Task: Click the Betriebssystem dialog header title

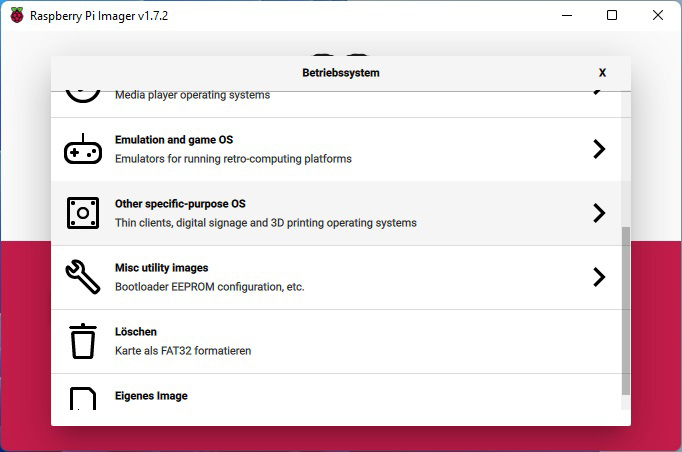Action: (341, 73)
